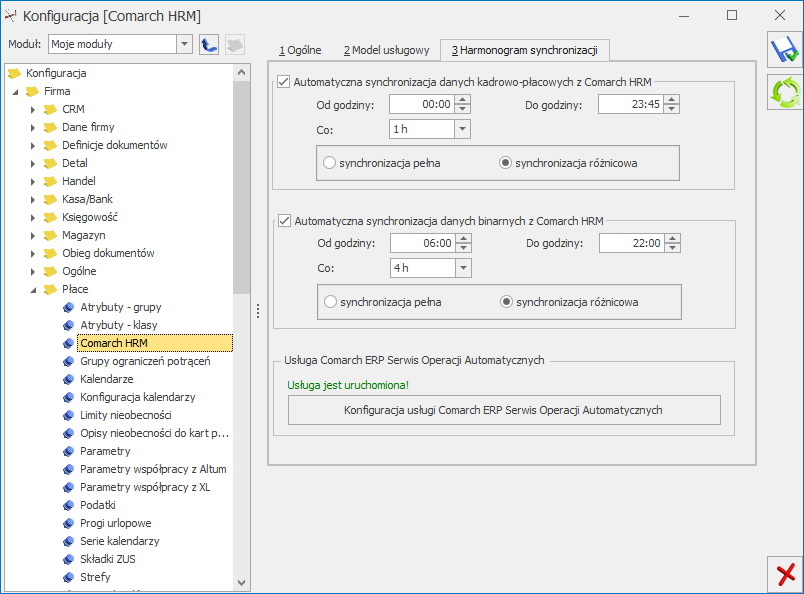Click the red X cancel icon
Screen dimensions: 804x594
pos(785,575)
